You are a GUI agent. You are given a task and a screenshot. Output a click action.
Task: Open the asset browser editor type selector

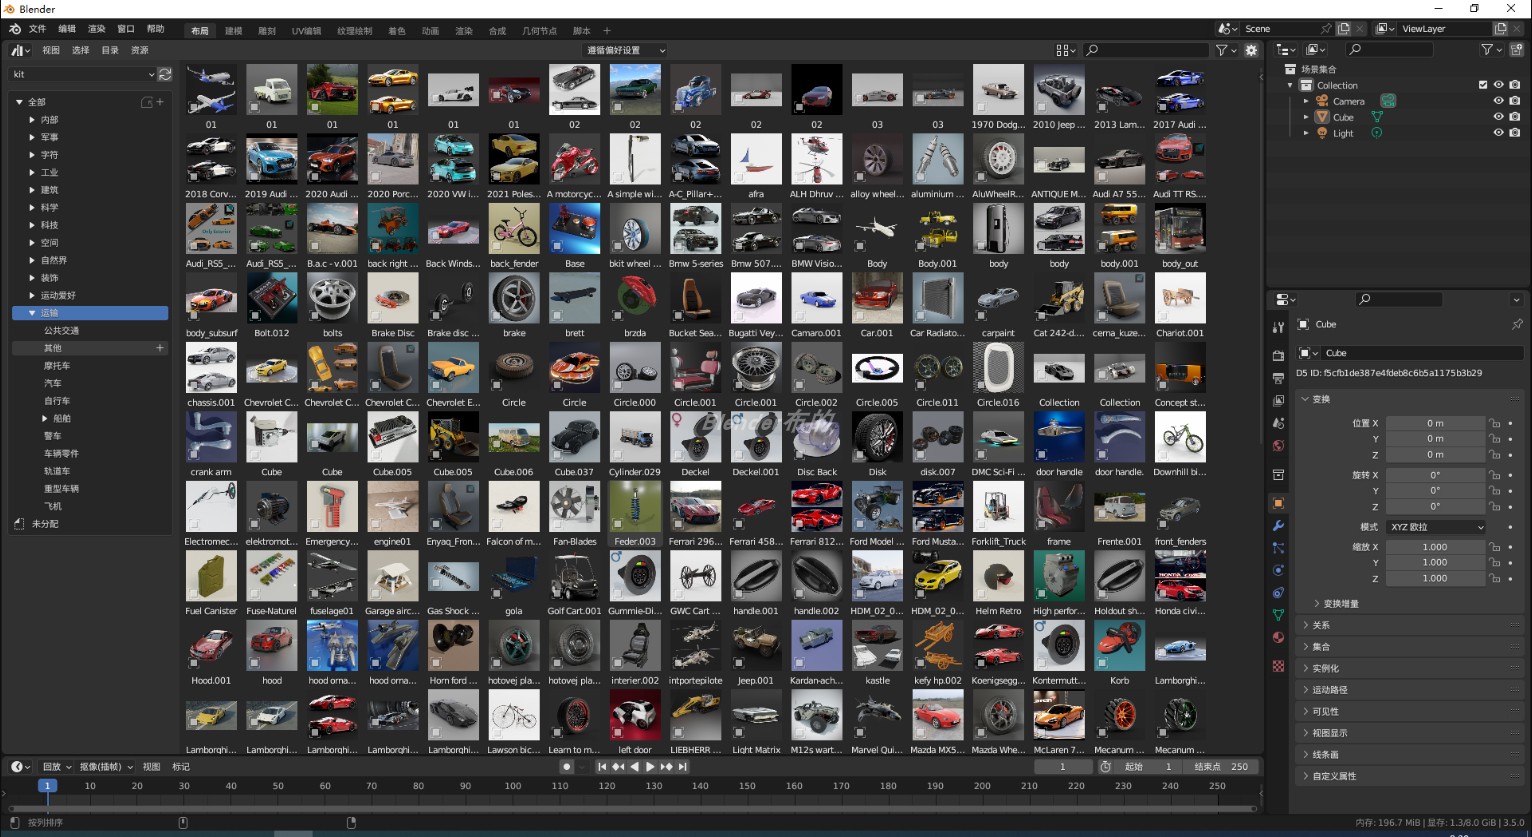20,50
